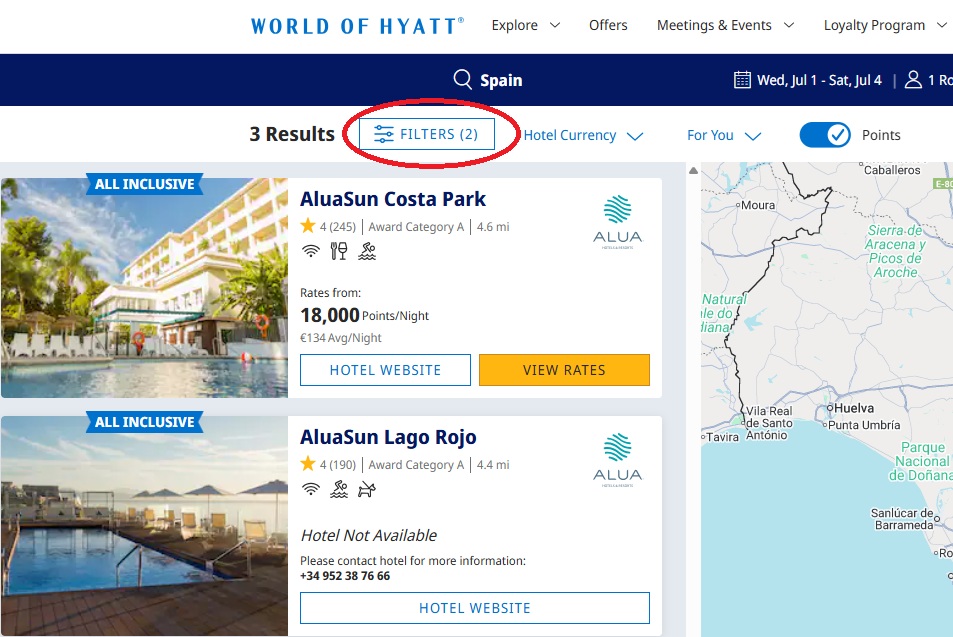Click the guest person icon
Image resolution: width=953 pixels, height=637 pixels.
coord(913,79)
